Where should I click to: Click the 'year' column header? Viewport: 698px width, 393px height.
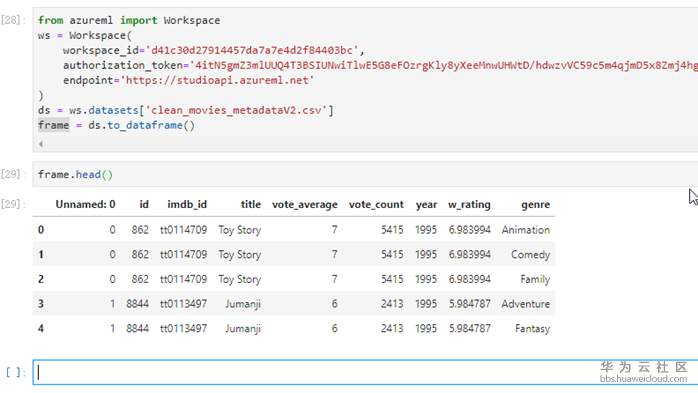click(x=426, y=205)
